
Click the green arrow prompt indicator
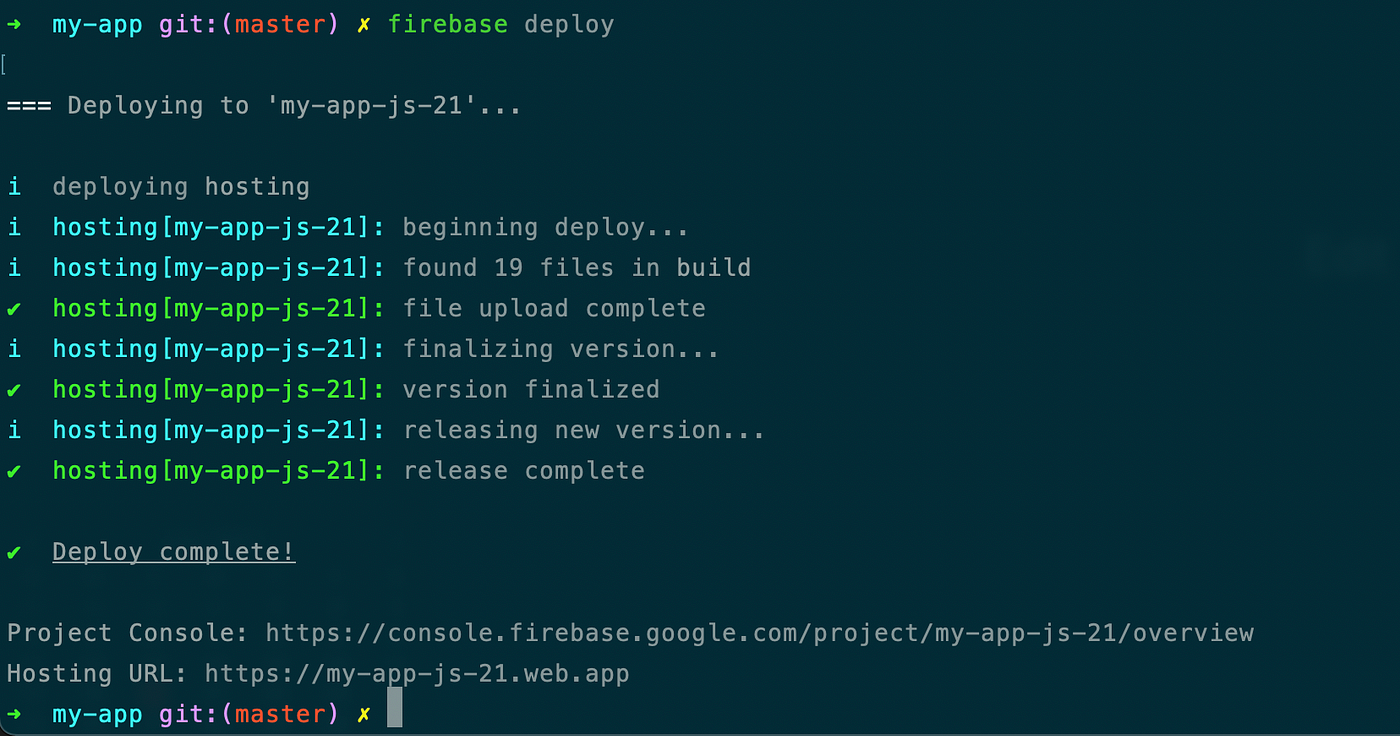[x=15, y=24]
